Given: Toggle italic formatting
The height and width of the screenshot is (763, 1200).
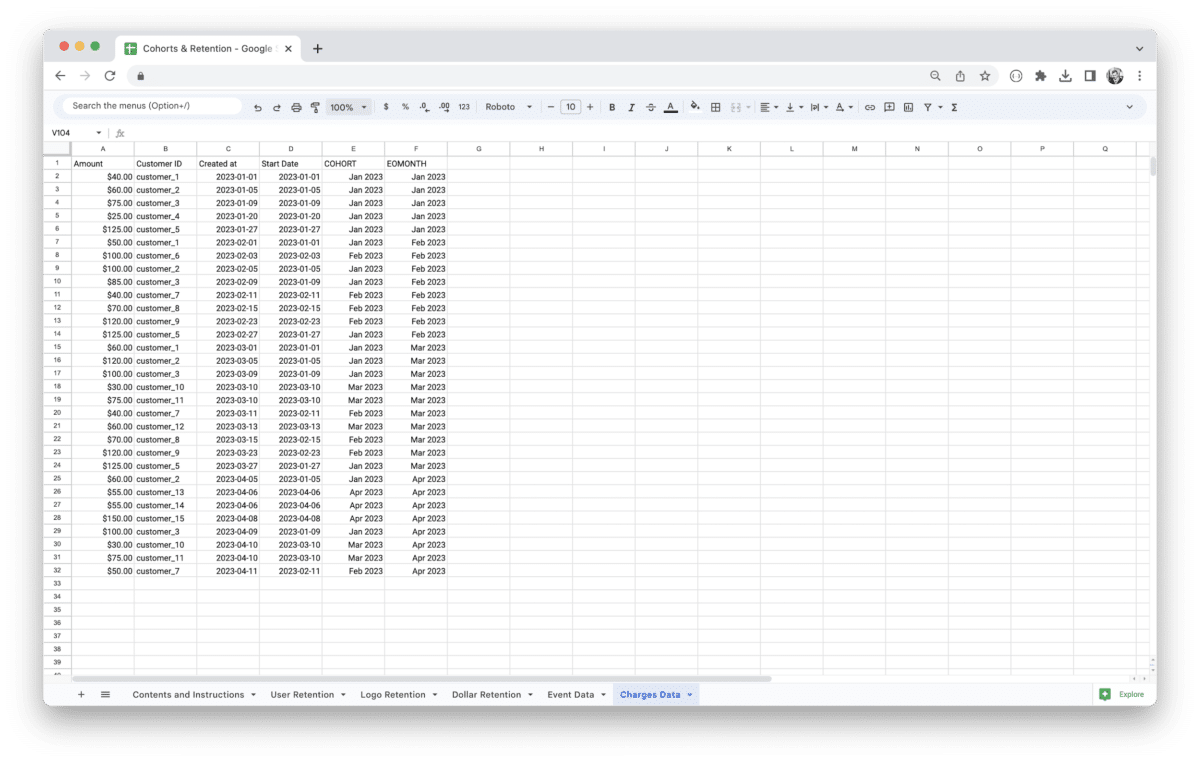Looking at the screenshot, I should coord(631,106).
